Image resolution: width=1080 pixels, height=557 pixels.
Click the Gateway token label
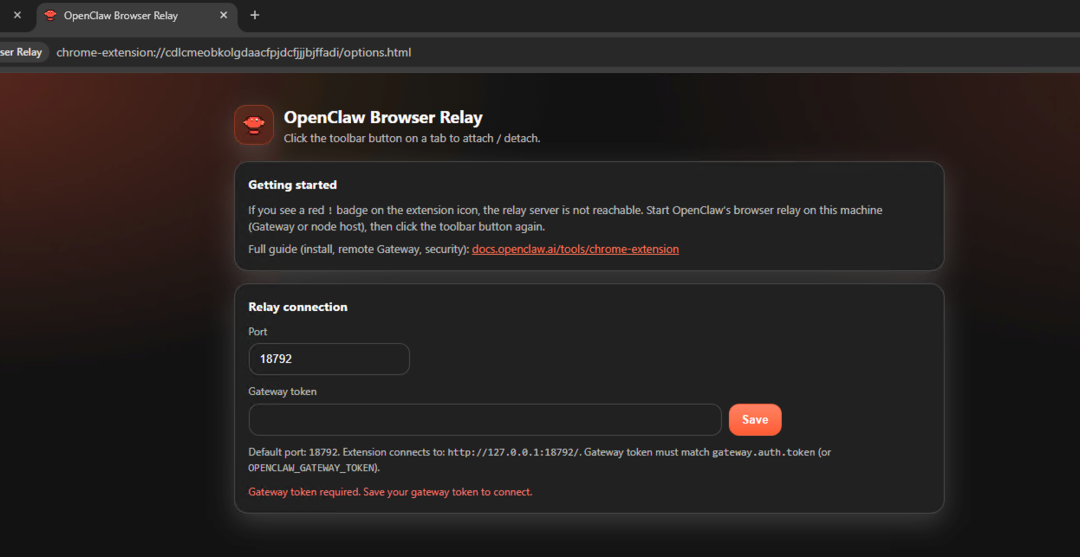(x=282, y=391)
